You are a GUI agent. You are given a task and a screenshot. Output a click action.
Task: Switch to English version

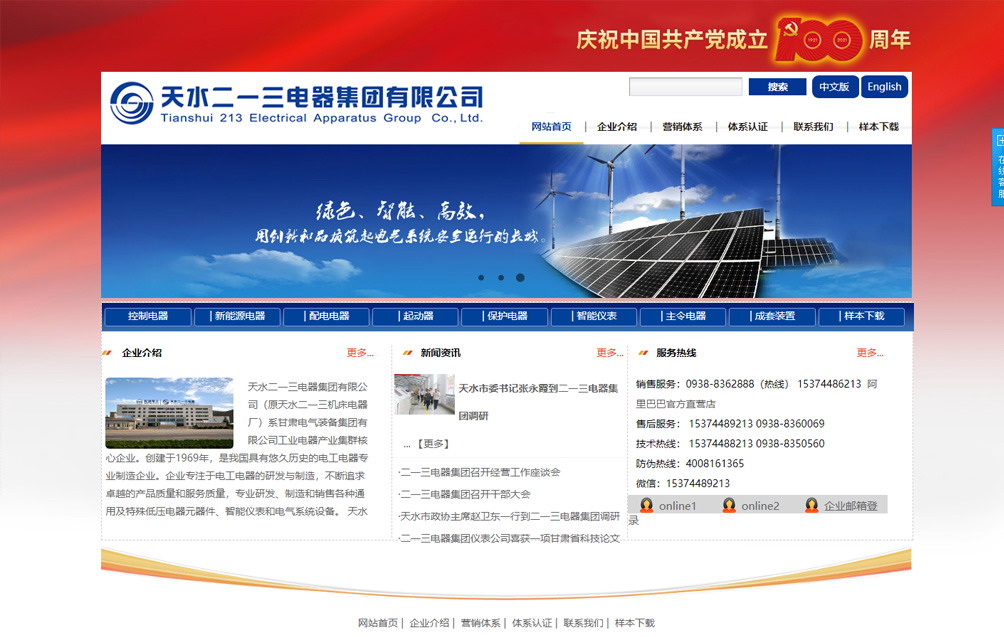pyautogui.click(x=884, y=86)
